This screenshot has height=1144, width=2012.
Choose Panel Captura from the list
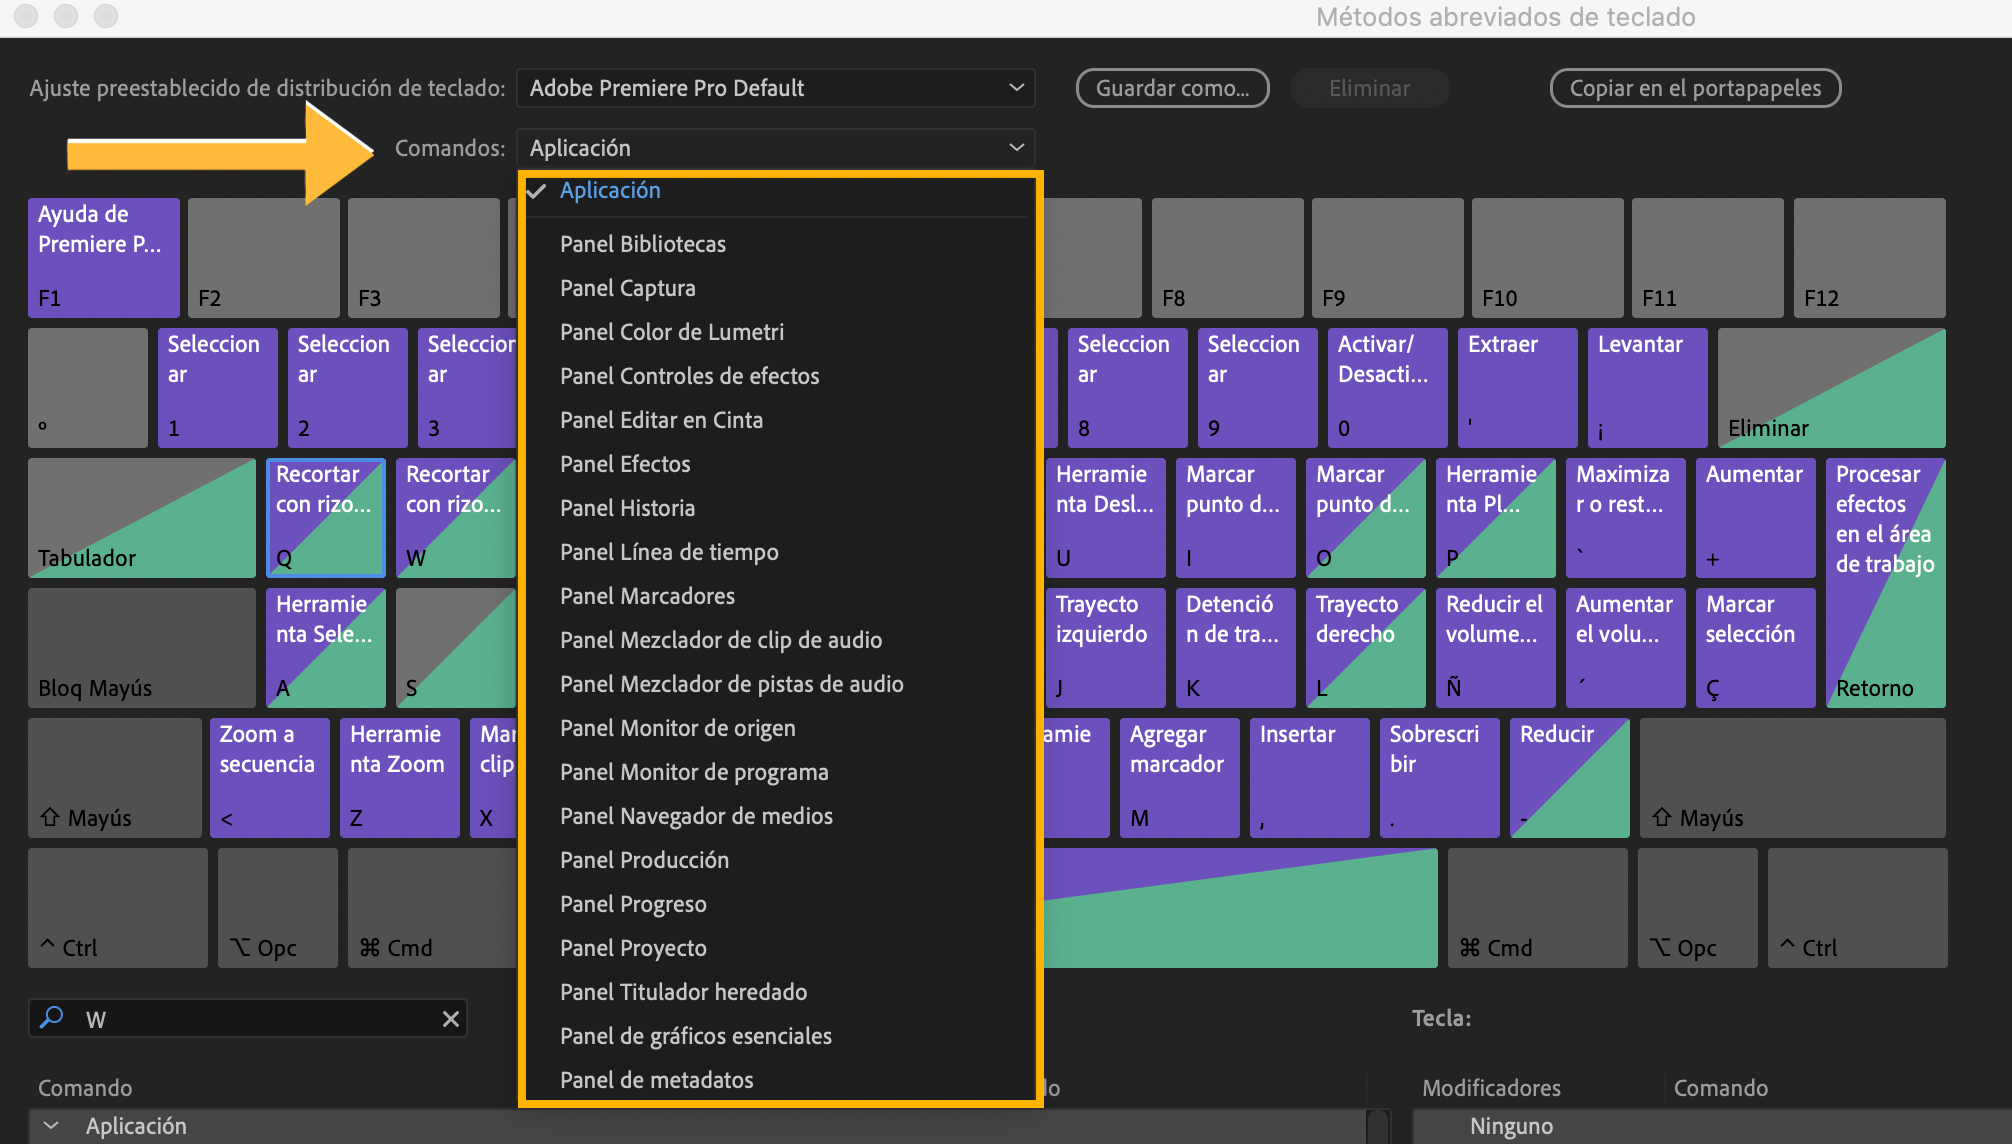click(x=628, y=288)
